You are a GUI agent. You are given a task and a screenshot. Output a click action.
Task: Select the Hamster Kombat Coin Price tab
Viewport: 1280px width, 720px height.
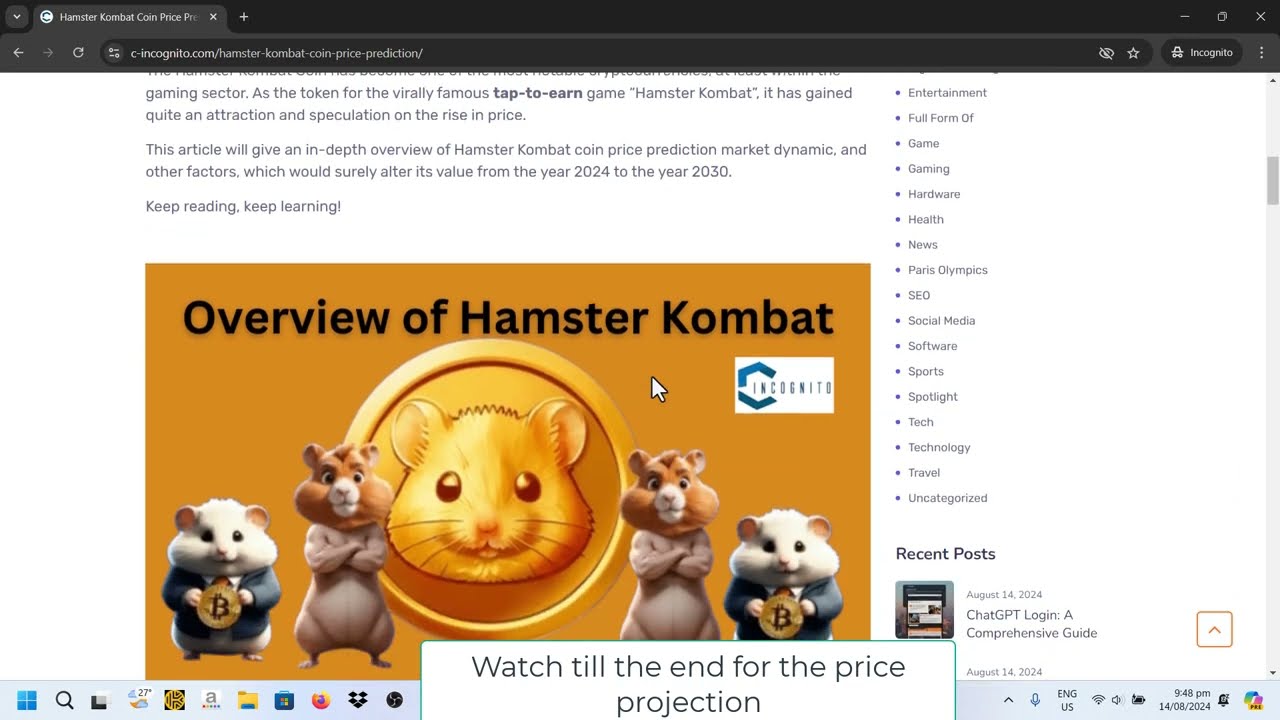(128, 17)
